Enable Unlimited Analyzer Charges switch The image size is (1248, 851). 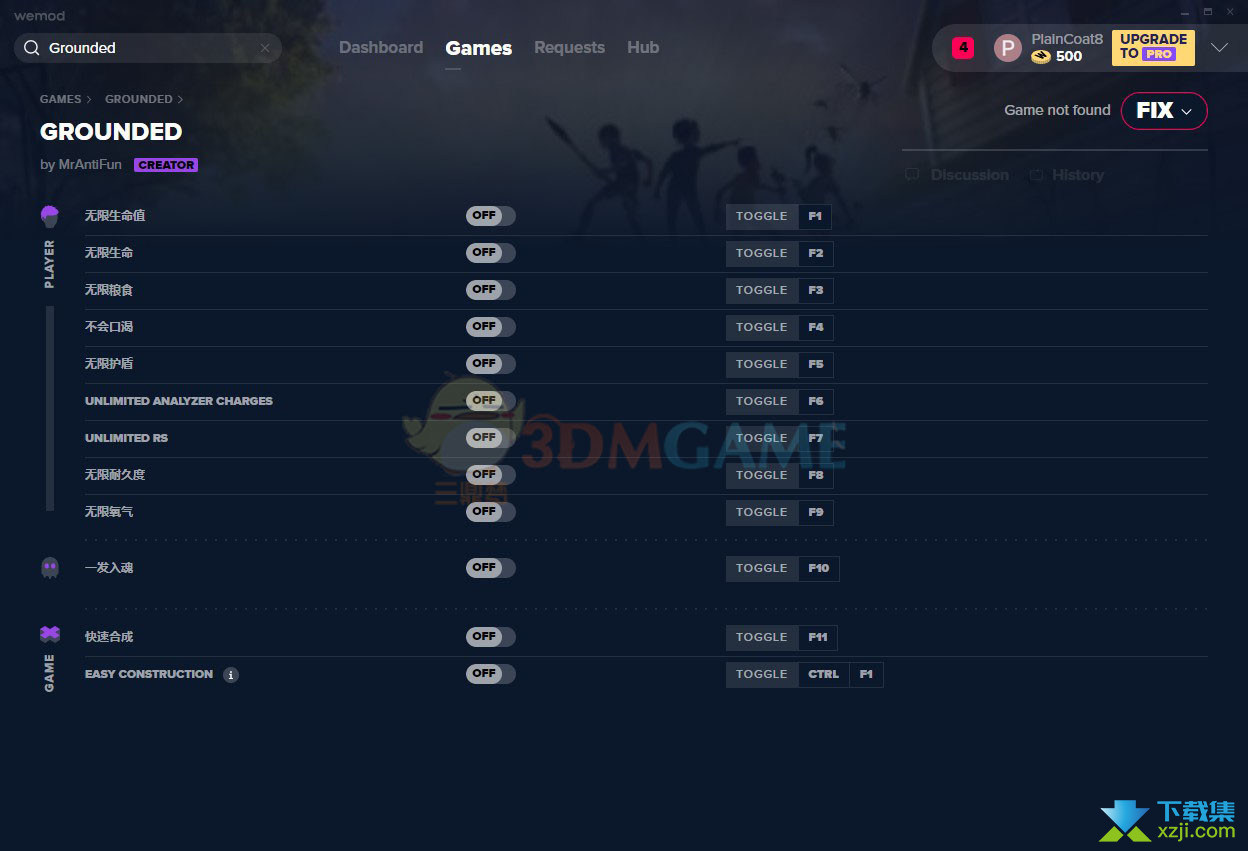[x=490, y=401]
